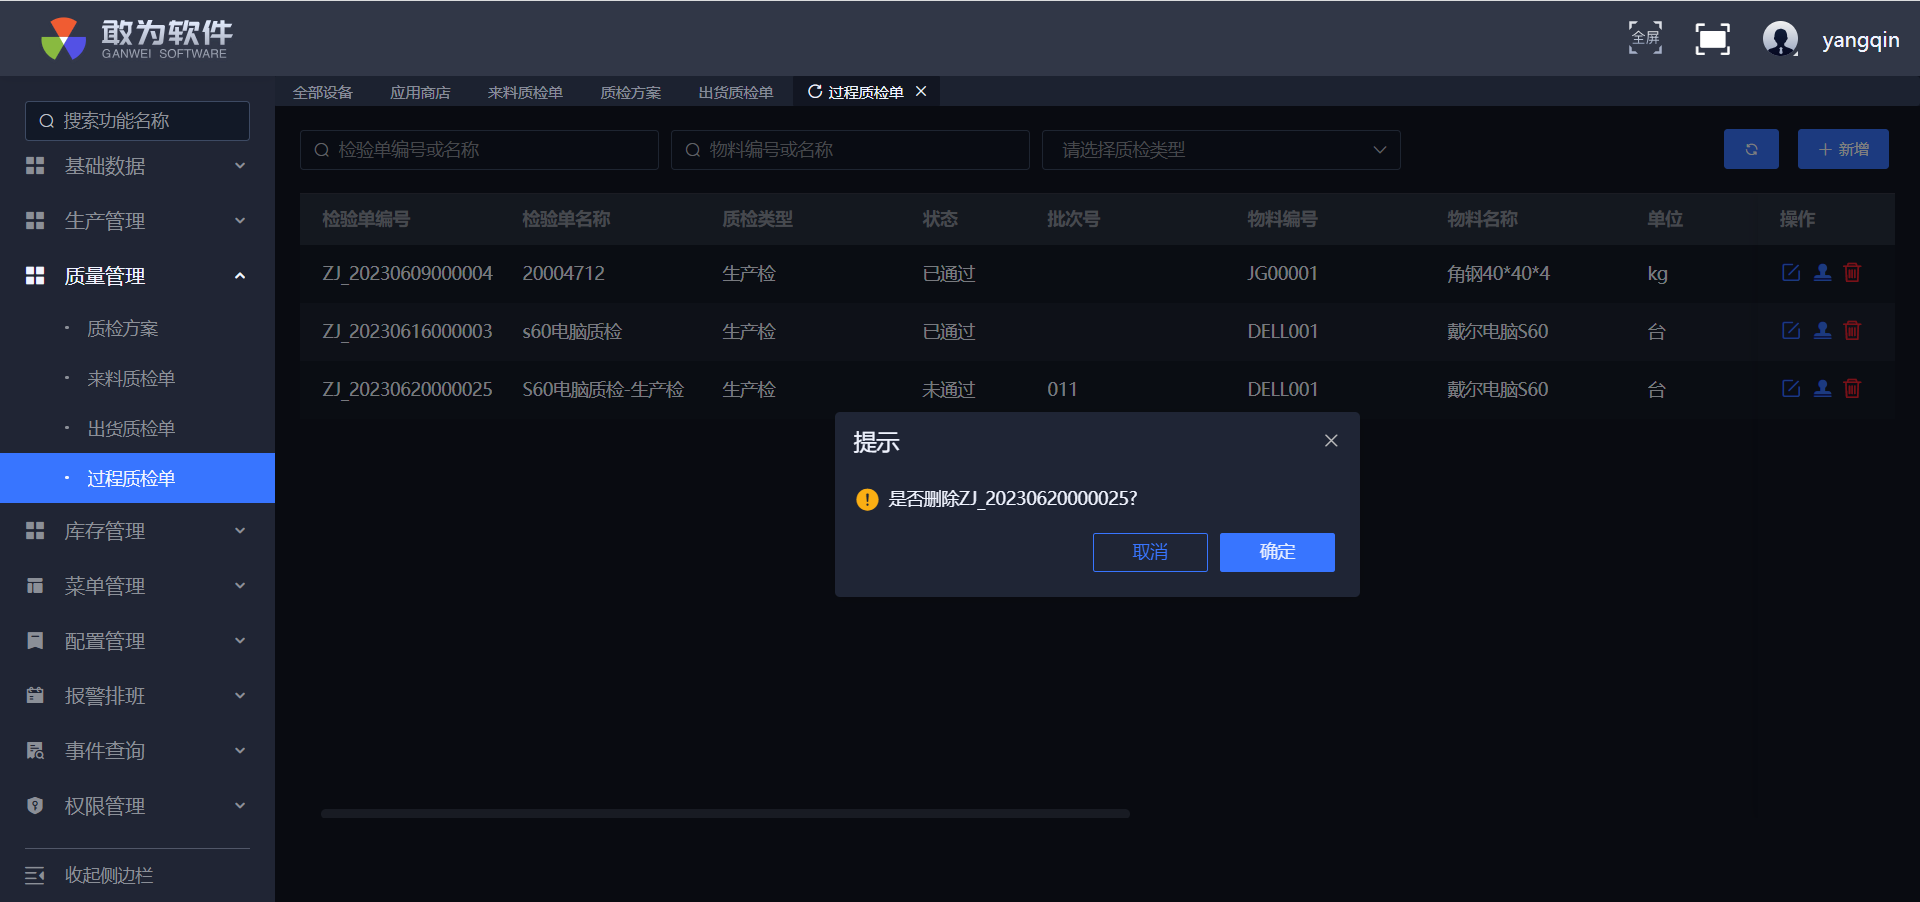Select 质检方案 in the sidebar

tap(123, 329)
